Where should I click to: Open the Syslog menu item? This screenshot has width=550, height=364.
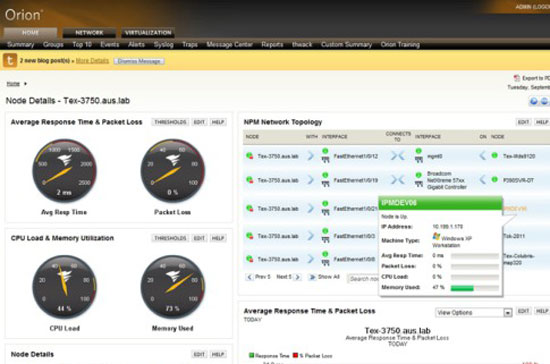(163, 45)
